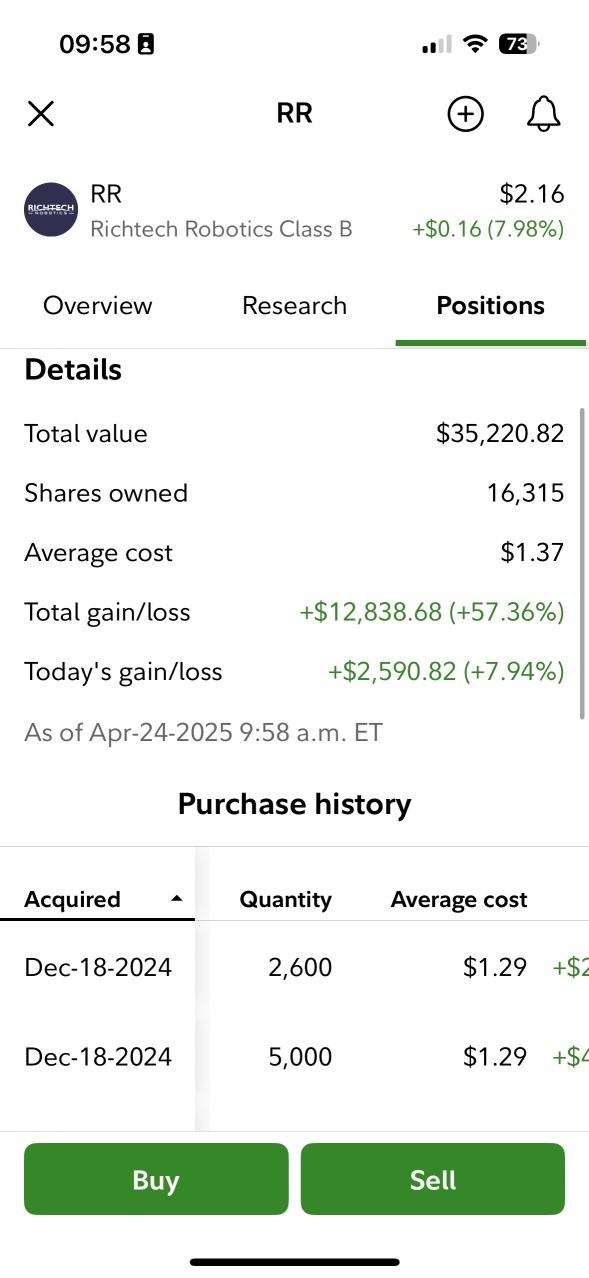Image resolution: width=589 pixels, height=1278 pixels.
Task: Tap the ID card icon beside the time
Action: pos(146,44)
